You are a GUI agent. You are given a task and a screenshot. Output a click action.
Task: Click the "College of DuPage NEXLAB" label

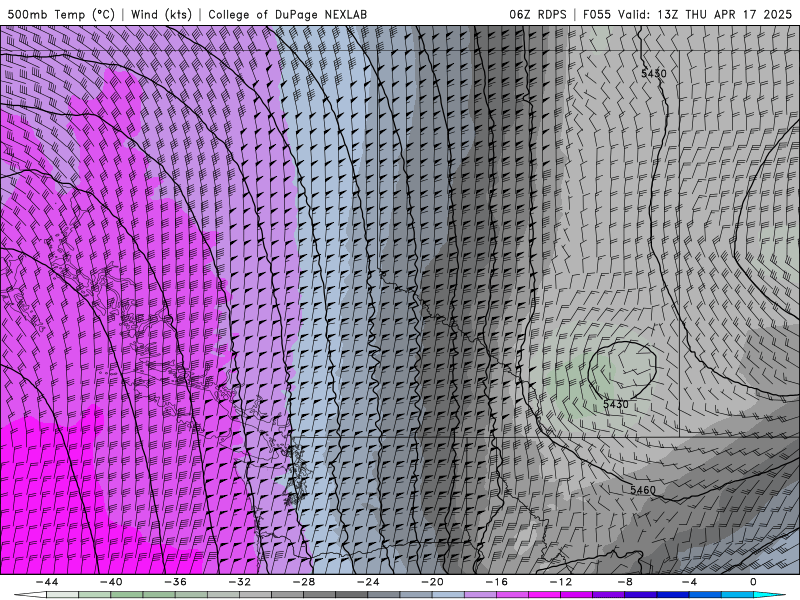287,14
